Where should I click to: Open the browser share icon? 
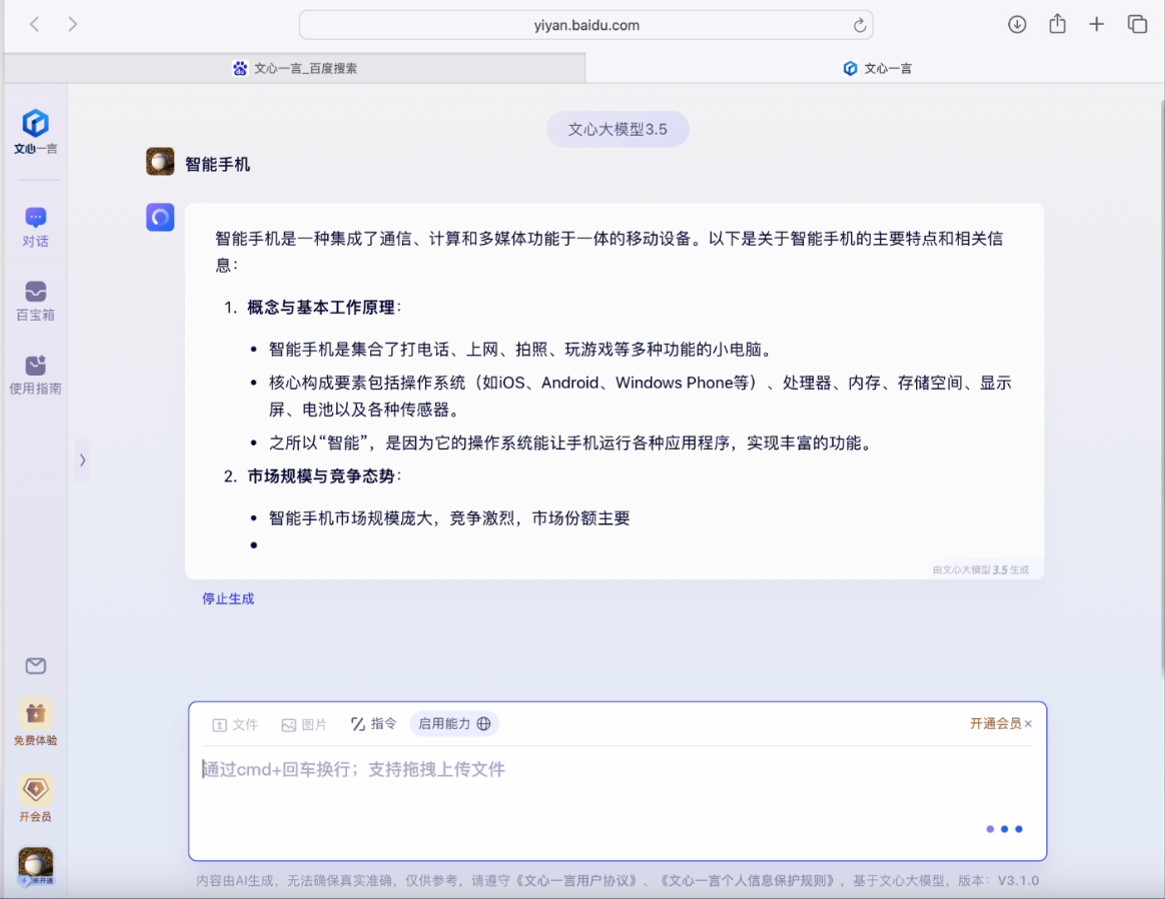1057,24
